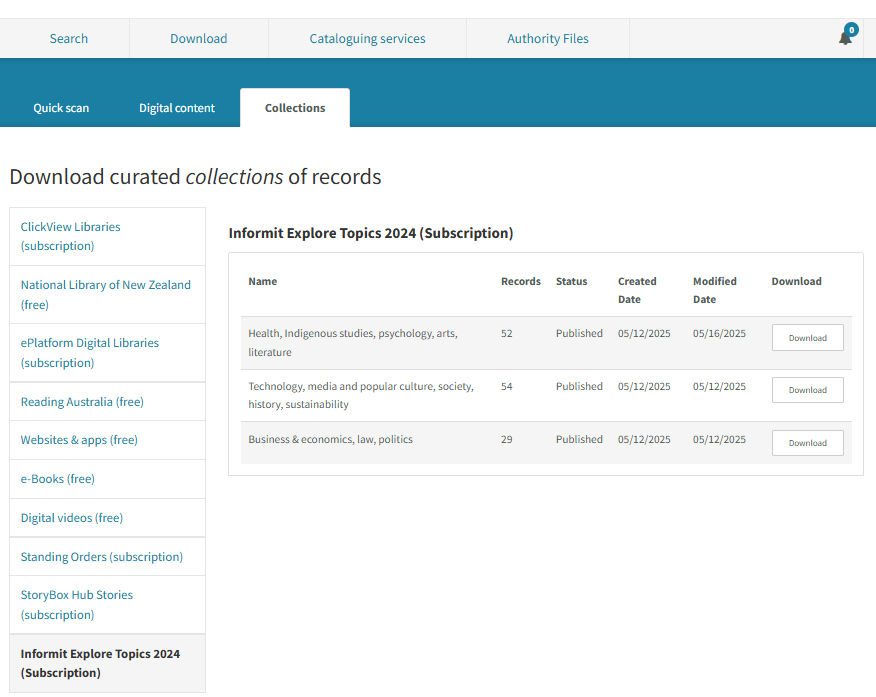Select StoryBox Hub Stories (subscription)
Viewport: 876px width, 697px height.
click(x=77, y=604)
